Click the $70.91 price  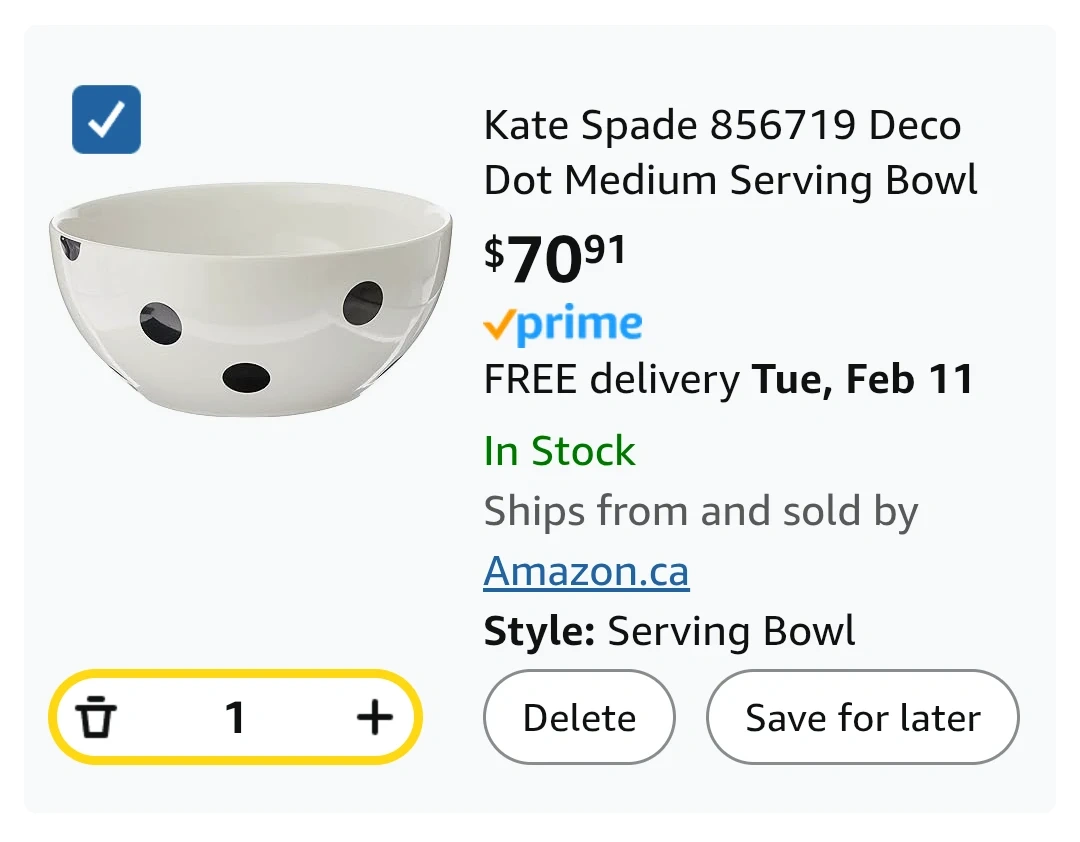pos(555,259)
